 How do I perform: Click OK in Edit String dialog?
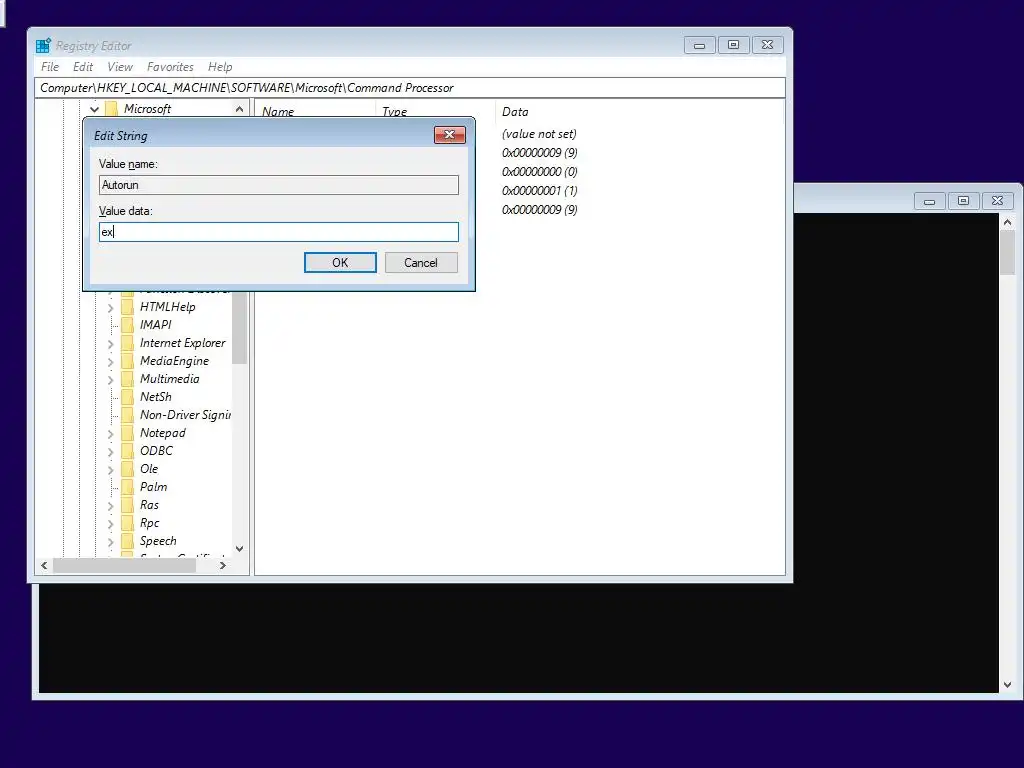[x=340, y=263]
